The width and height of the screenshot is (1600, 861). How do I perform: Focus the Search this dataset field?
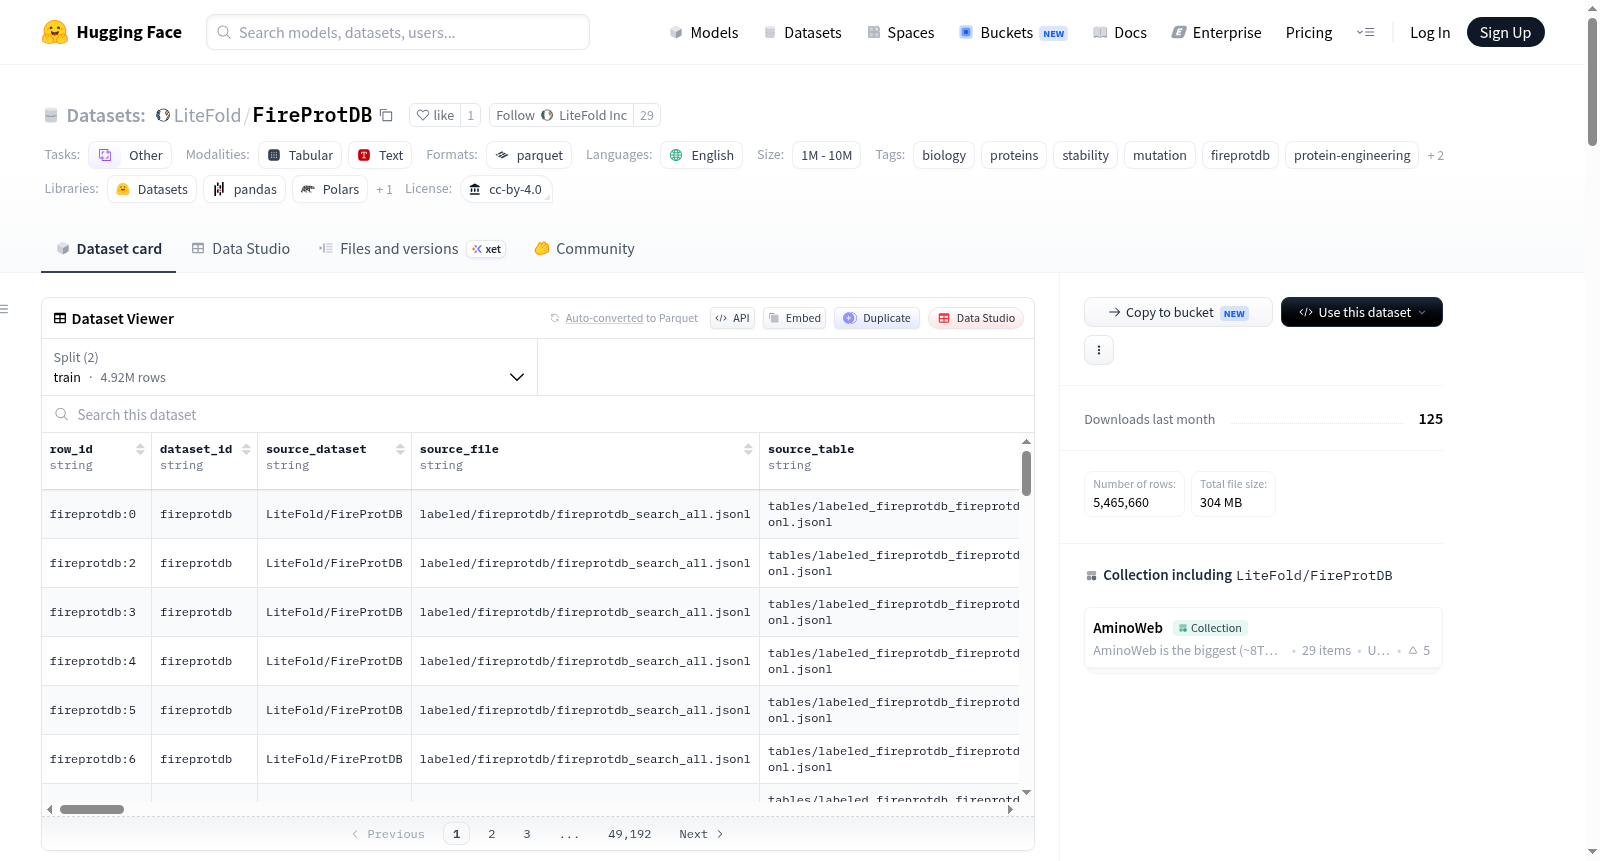coord(538,414)
